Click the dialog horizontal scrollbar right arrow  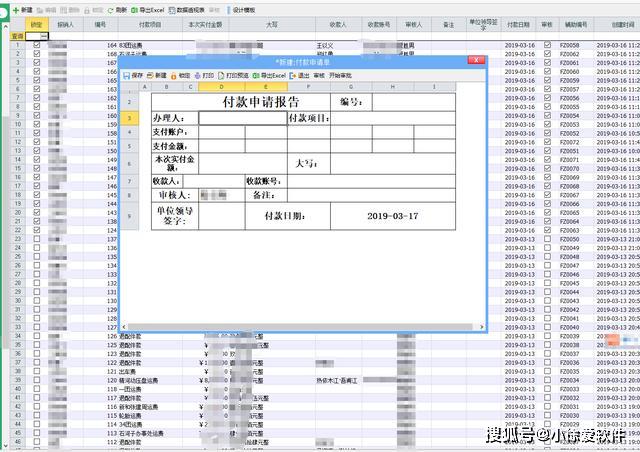coord(481,327)
